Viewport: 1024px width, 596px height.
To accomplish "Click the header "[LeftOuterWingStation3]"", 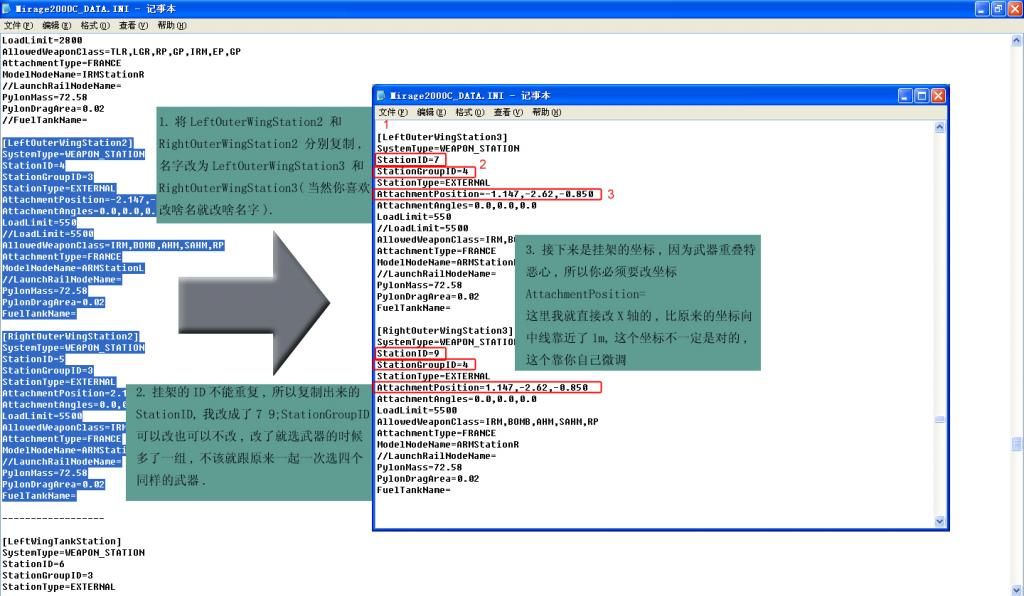I will coord(442,137).
